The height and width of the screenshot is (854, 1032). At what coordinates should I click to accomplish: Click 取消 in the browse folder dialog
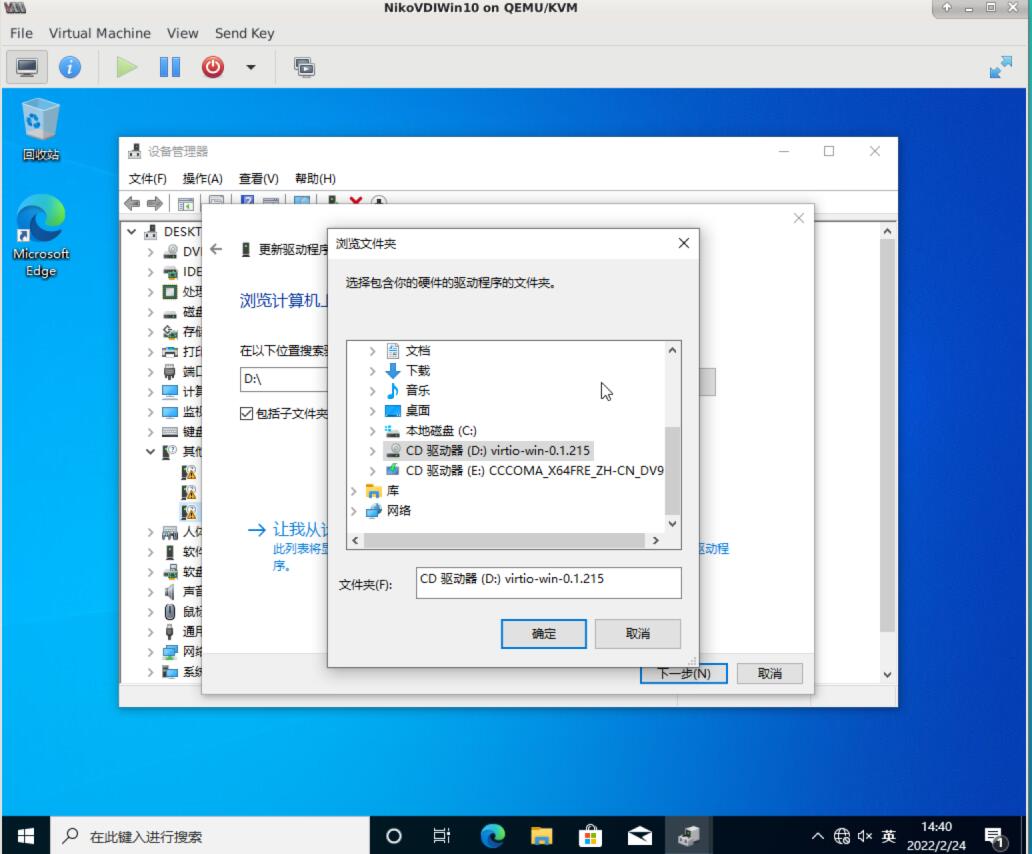coord(637,634)
